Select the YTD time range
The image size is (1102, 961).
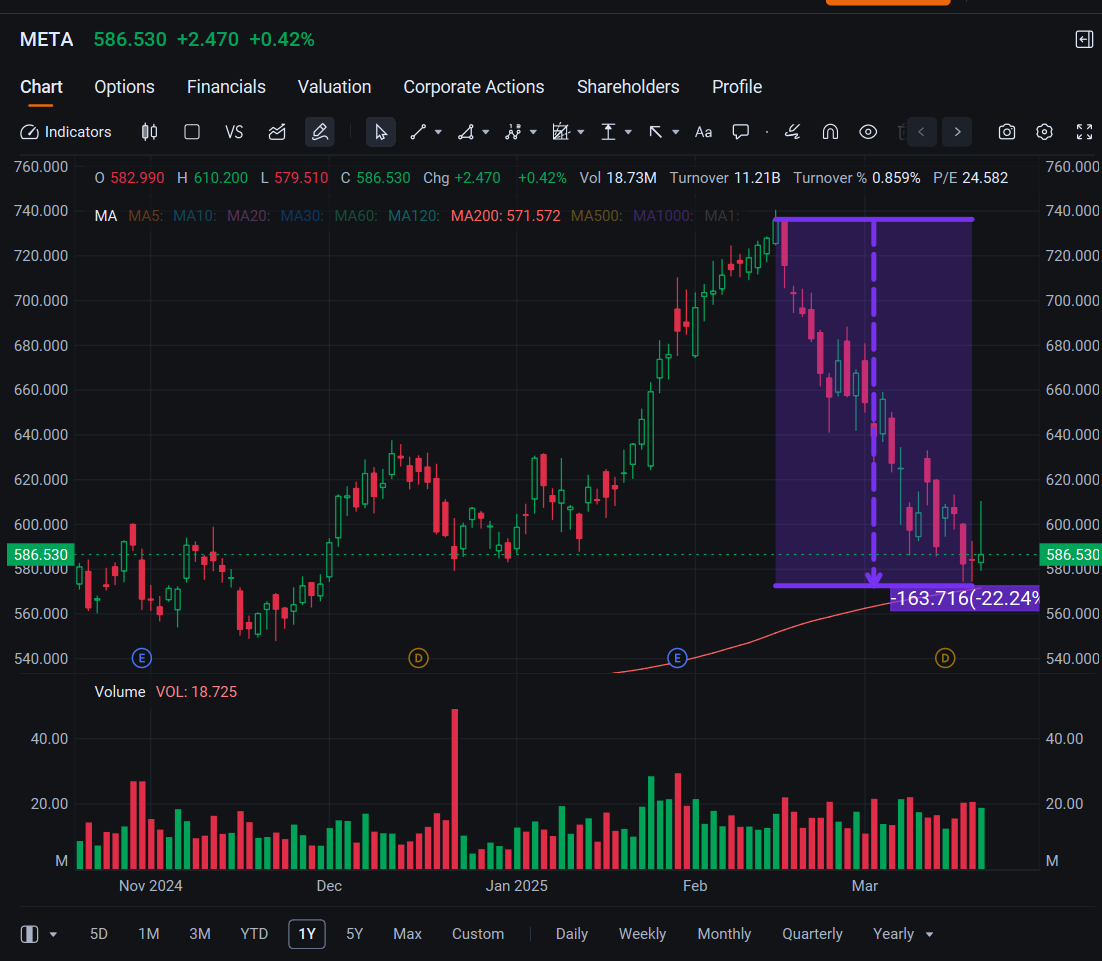pos(254,934)
